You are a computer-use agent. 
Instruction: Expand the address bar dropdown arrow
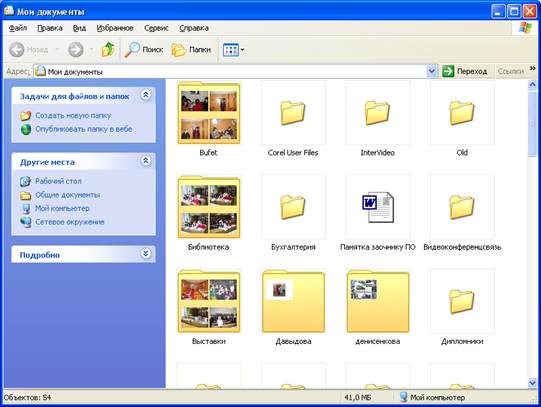pos(431,71)
